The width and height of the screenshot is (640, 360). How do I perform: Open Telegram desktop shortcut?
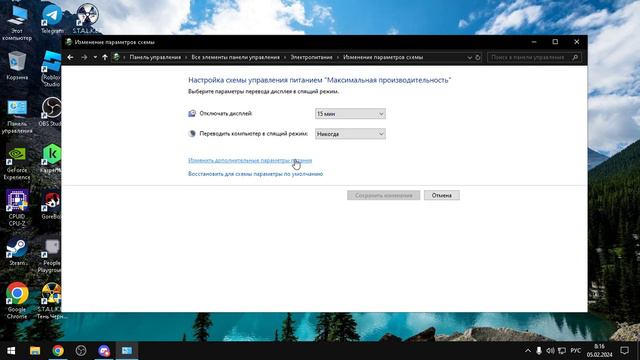coord(52,19)
